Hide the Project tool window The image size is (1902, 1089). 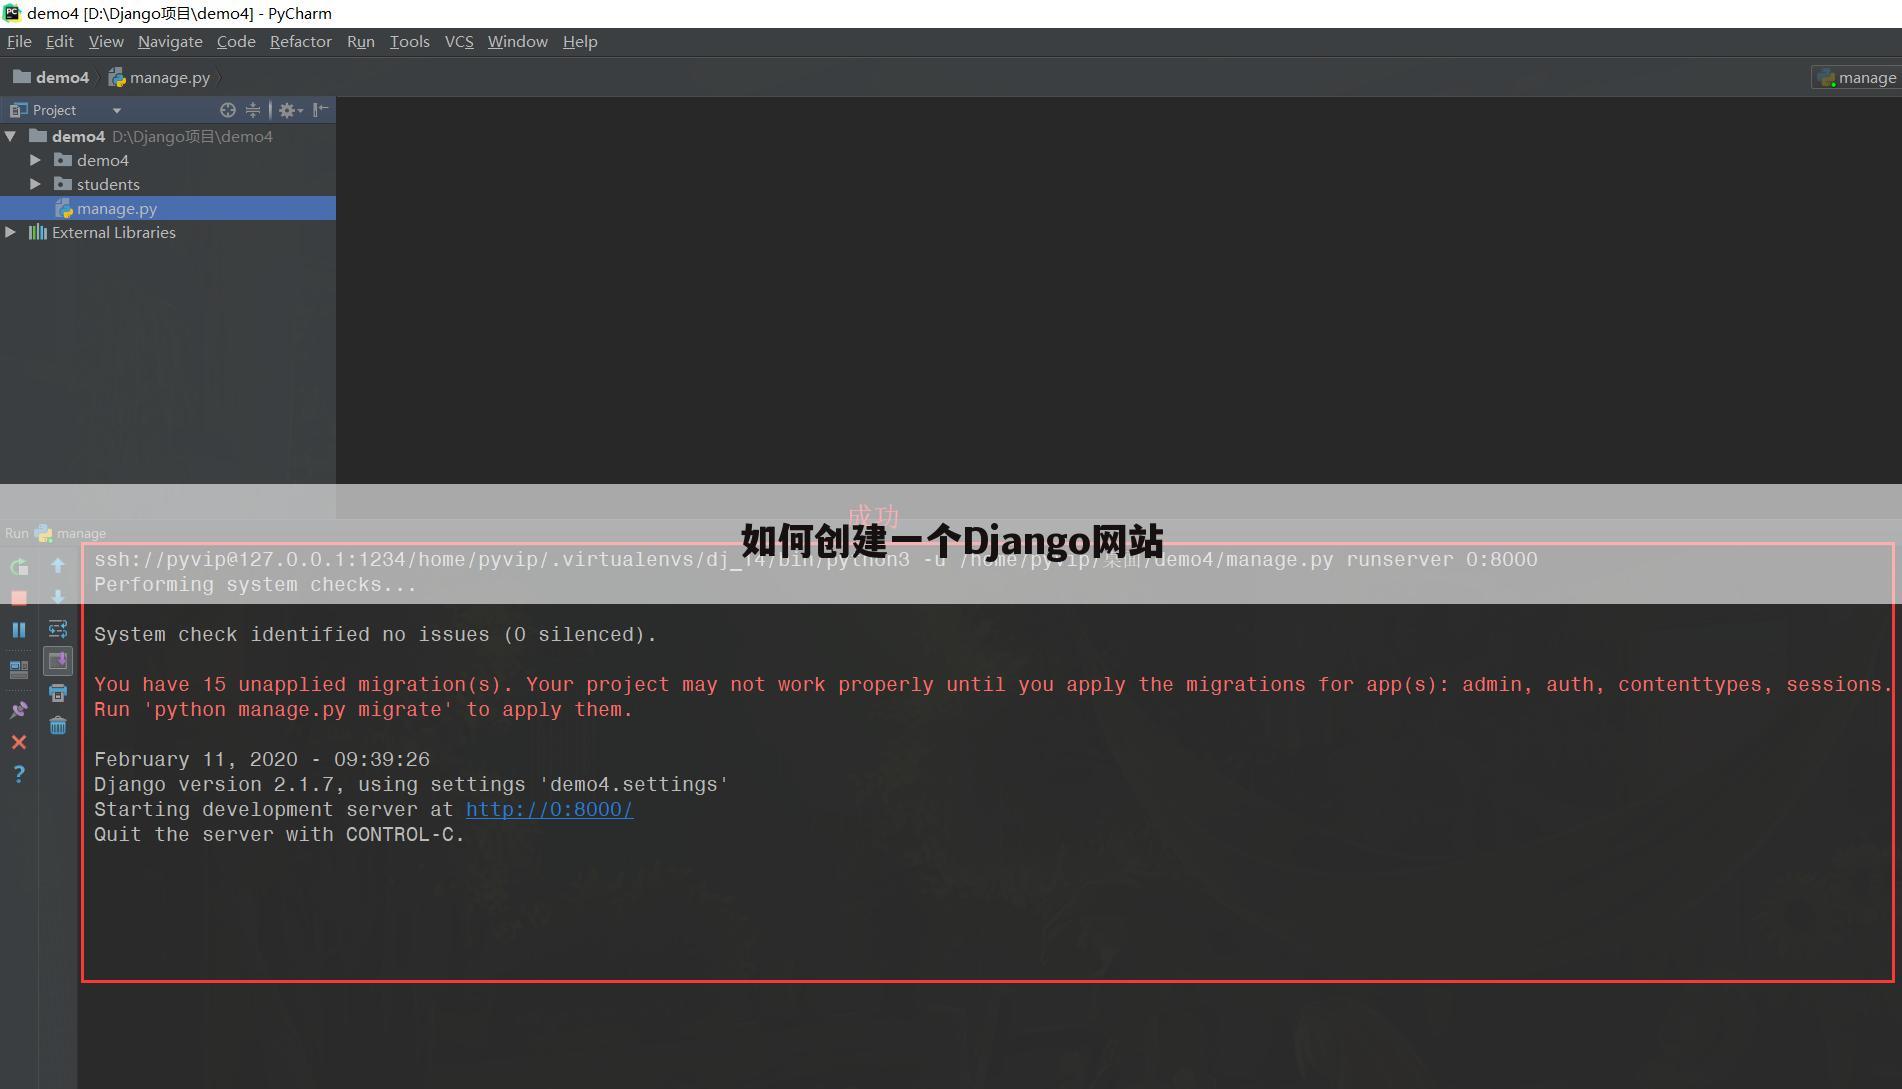[x=321, y=110]
